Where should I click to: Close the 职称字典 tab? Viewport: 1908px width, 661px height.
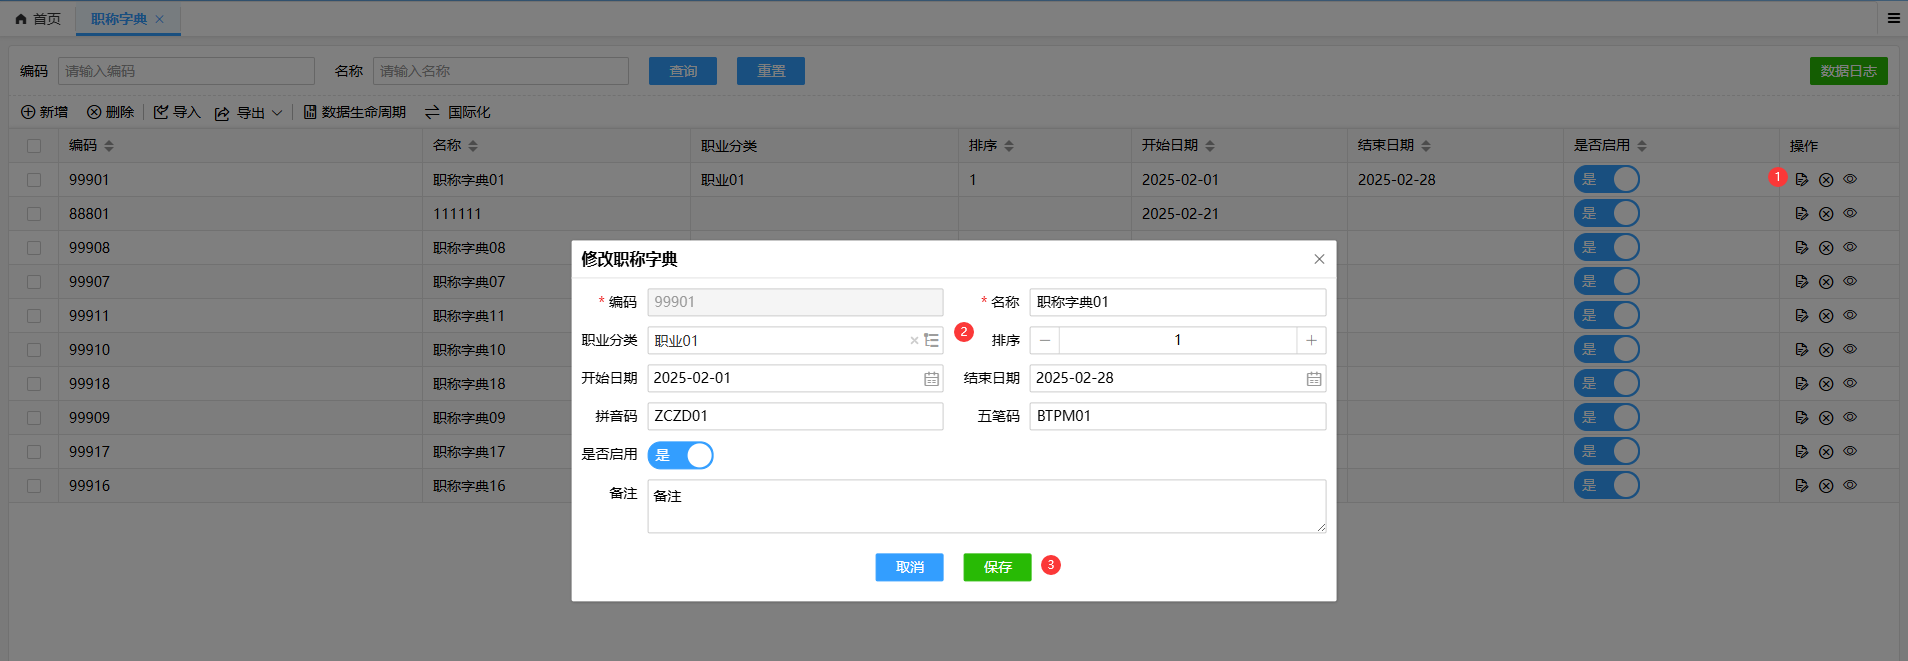pos(159,19)
